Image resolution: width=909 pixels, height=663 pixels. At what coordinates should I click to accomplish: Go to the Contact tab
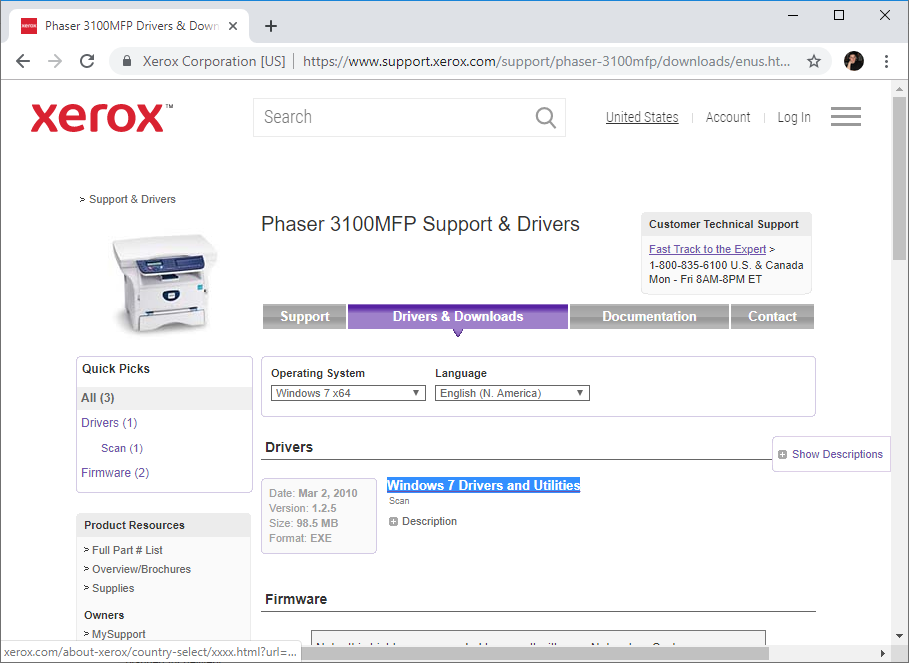pos(772,316)
